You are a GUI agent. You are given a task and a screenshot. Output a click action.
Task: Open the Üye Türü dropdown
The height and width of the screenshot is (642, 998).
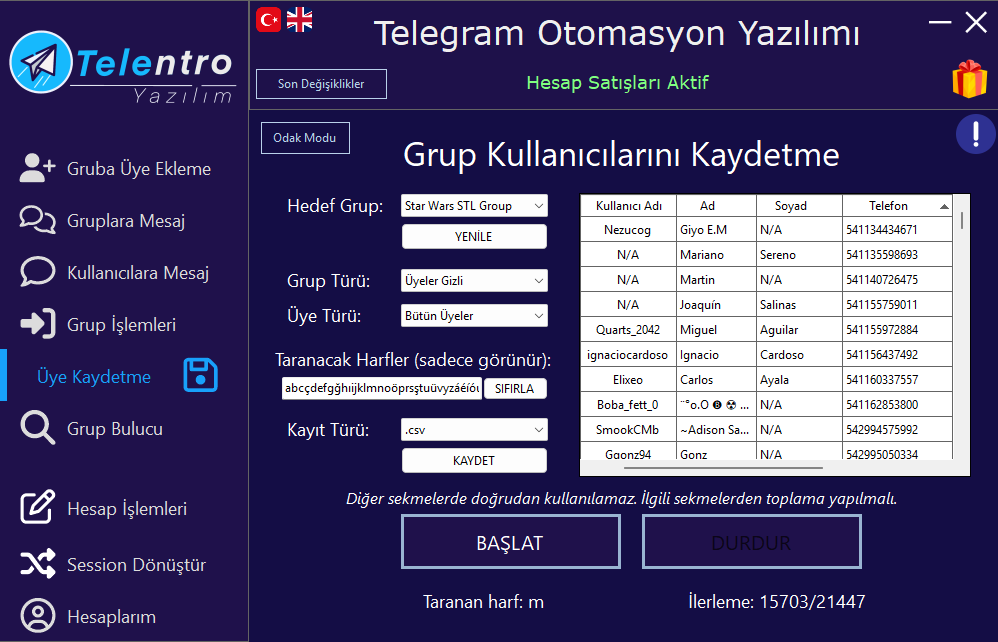474,316
